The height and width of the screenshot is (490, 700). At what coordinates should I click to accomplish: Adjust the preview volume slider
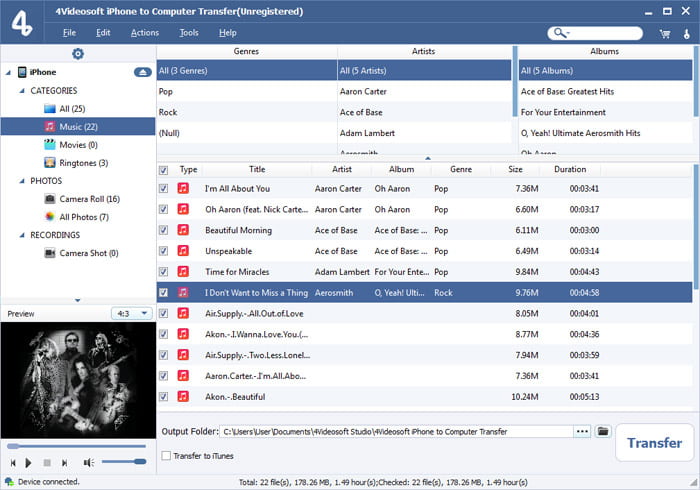coord(124,462)
